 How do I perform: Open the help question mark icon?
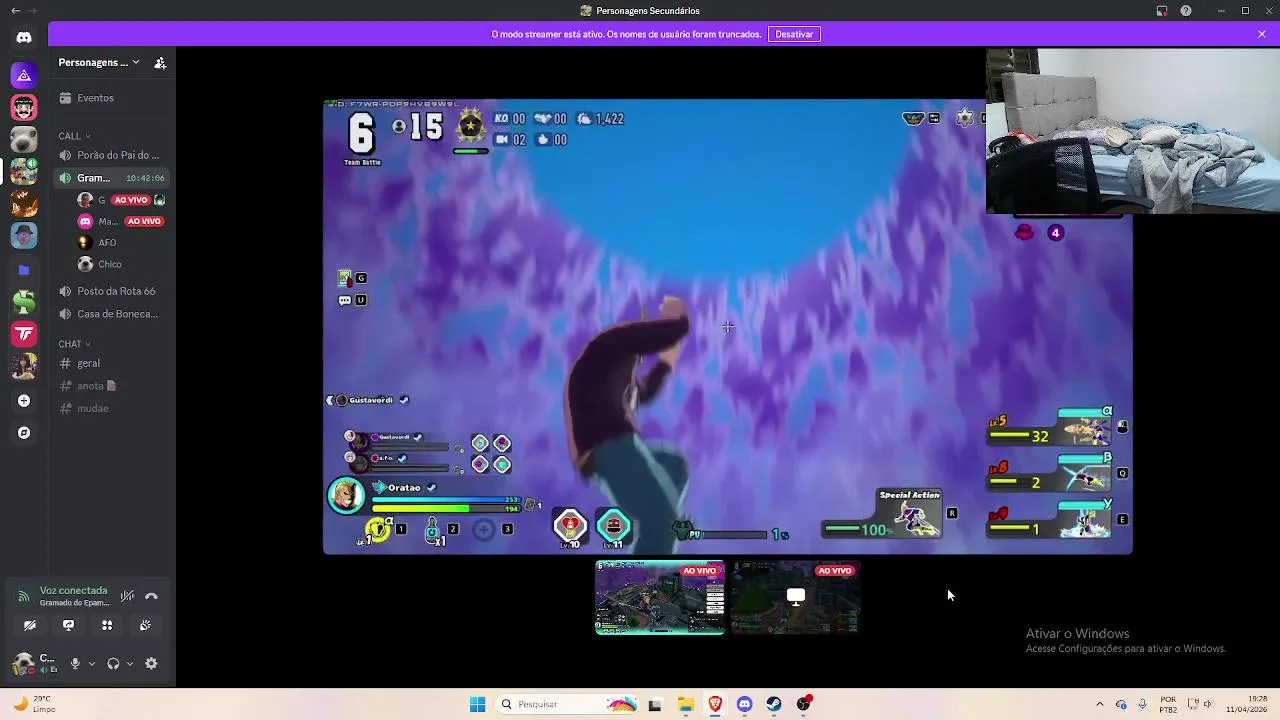(x=1186, y=10)
